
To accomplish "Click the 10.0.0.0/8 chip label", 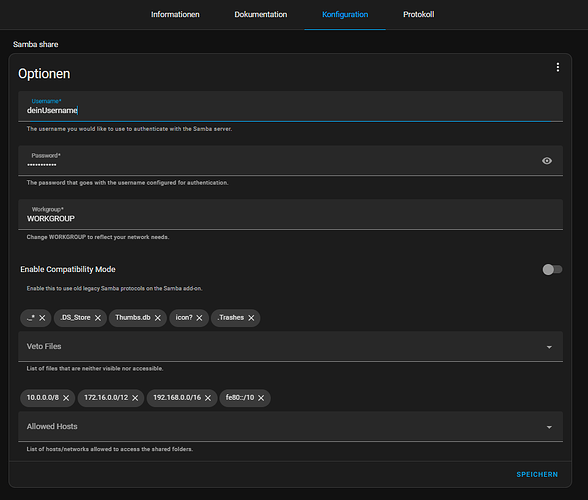I will 43,397.
